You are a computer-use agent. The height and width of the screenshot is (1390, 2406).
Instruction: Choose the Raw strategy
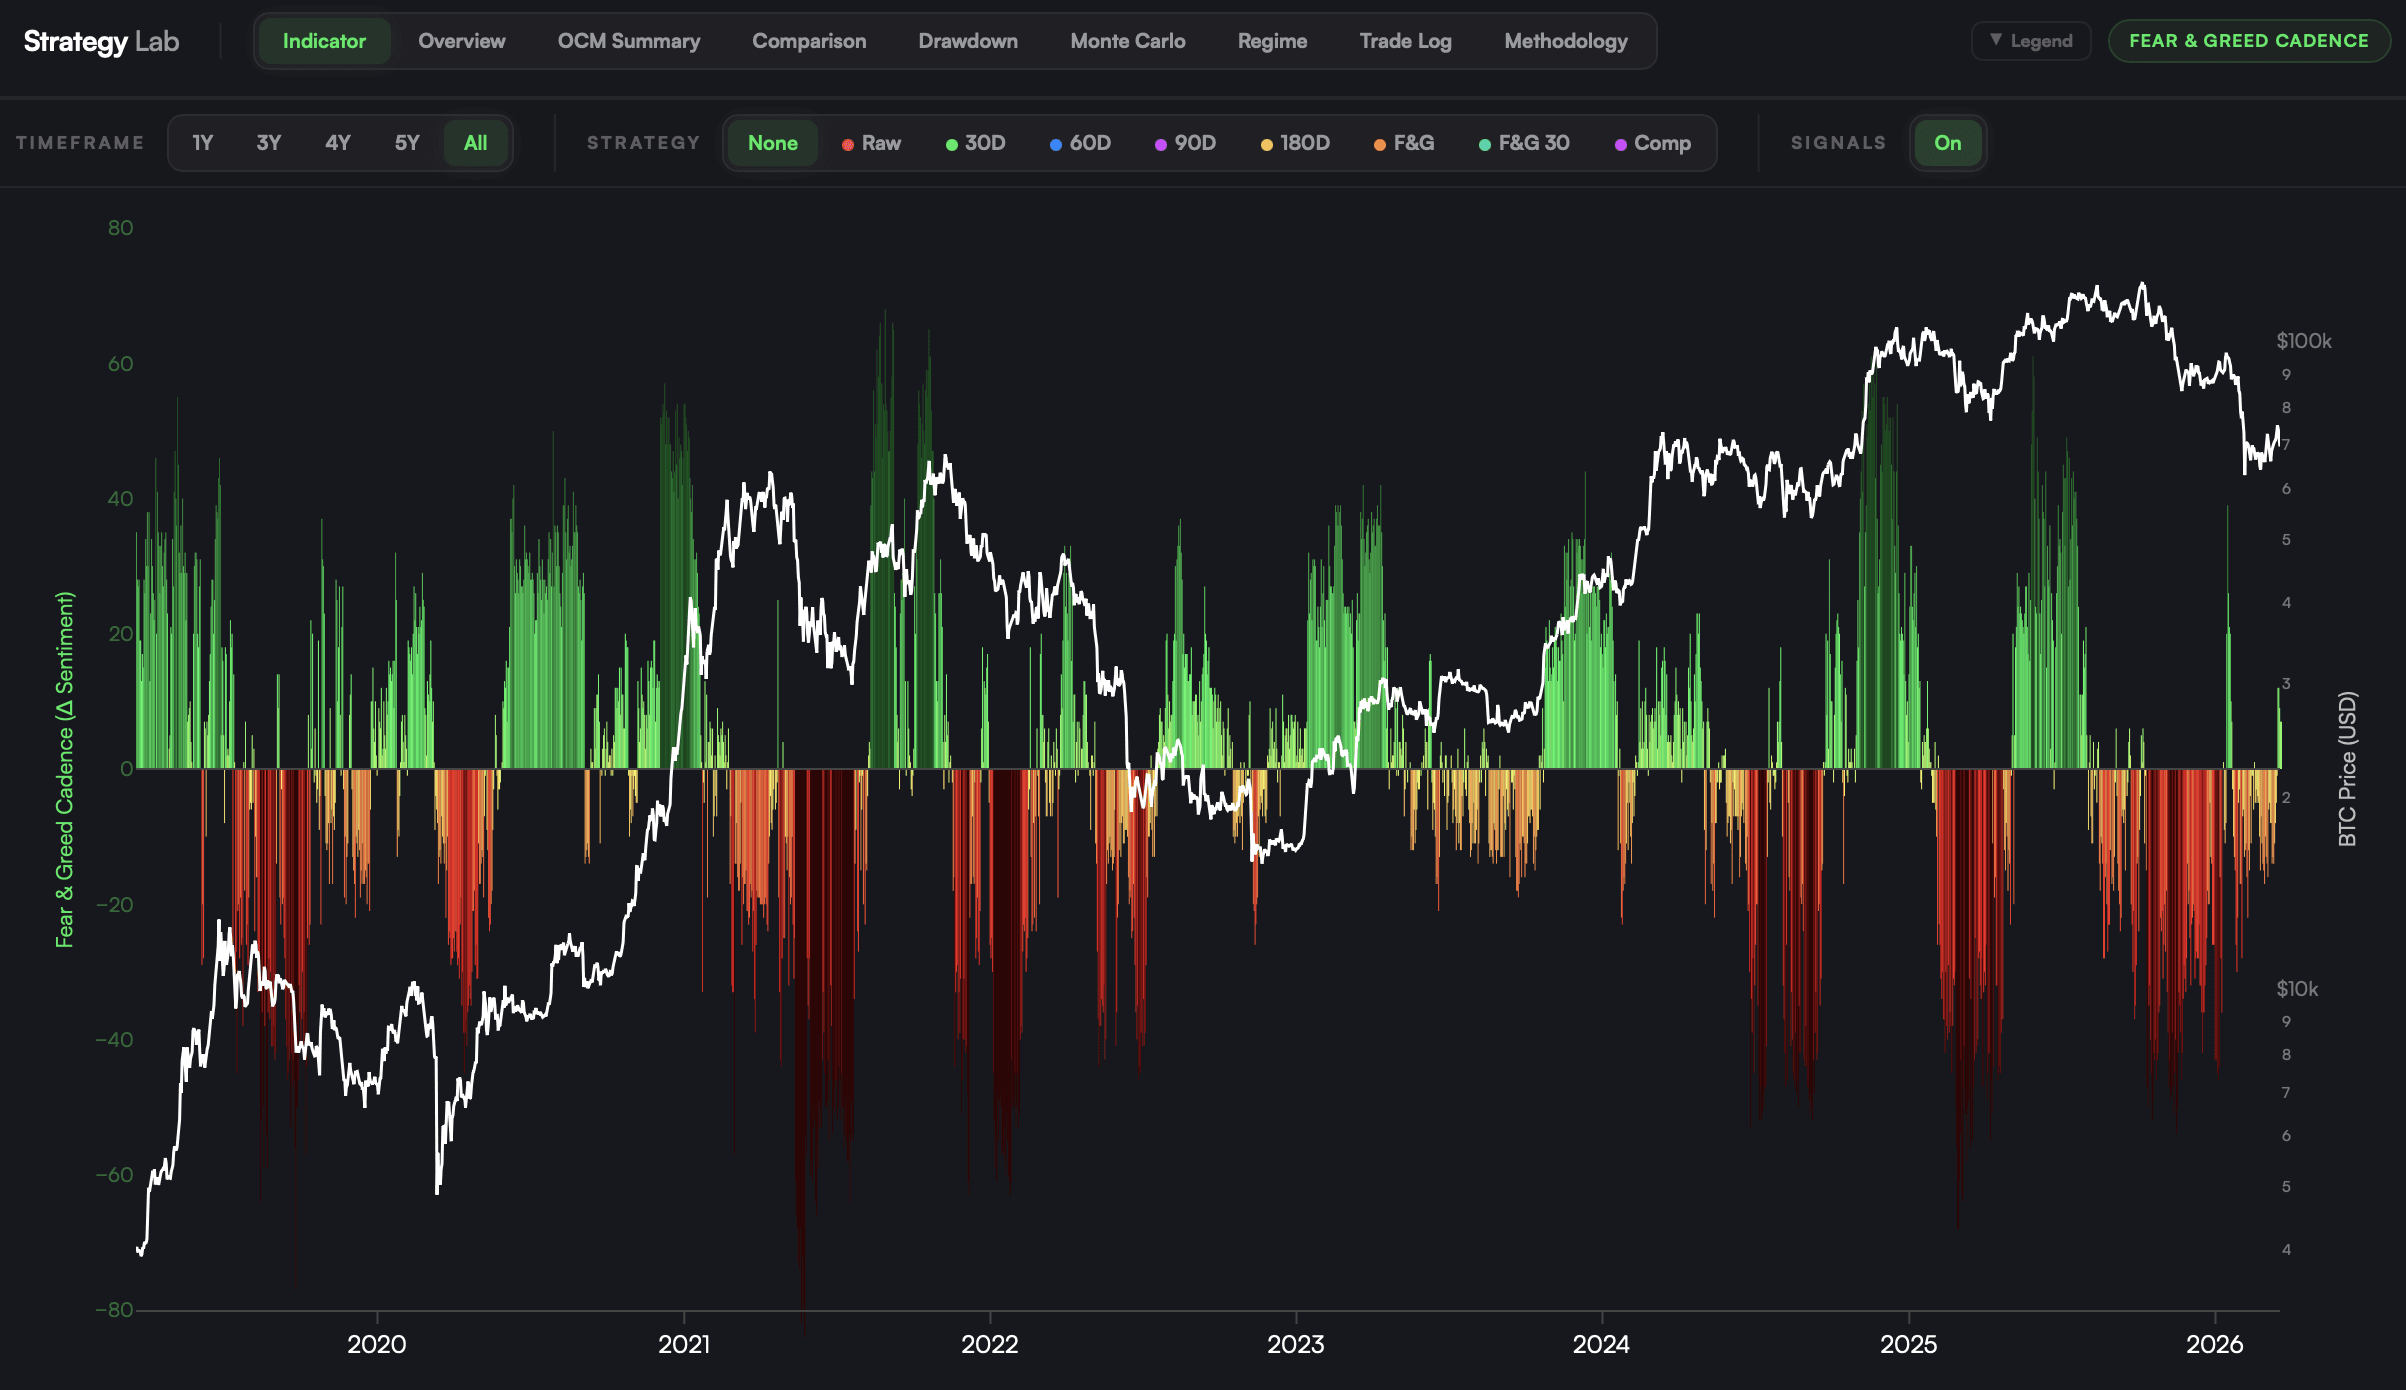point(872,143)
